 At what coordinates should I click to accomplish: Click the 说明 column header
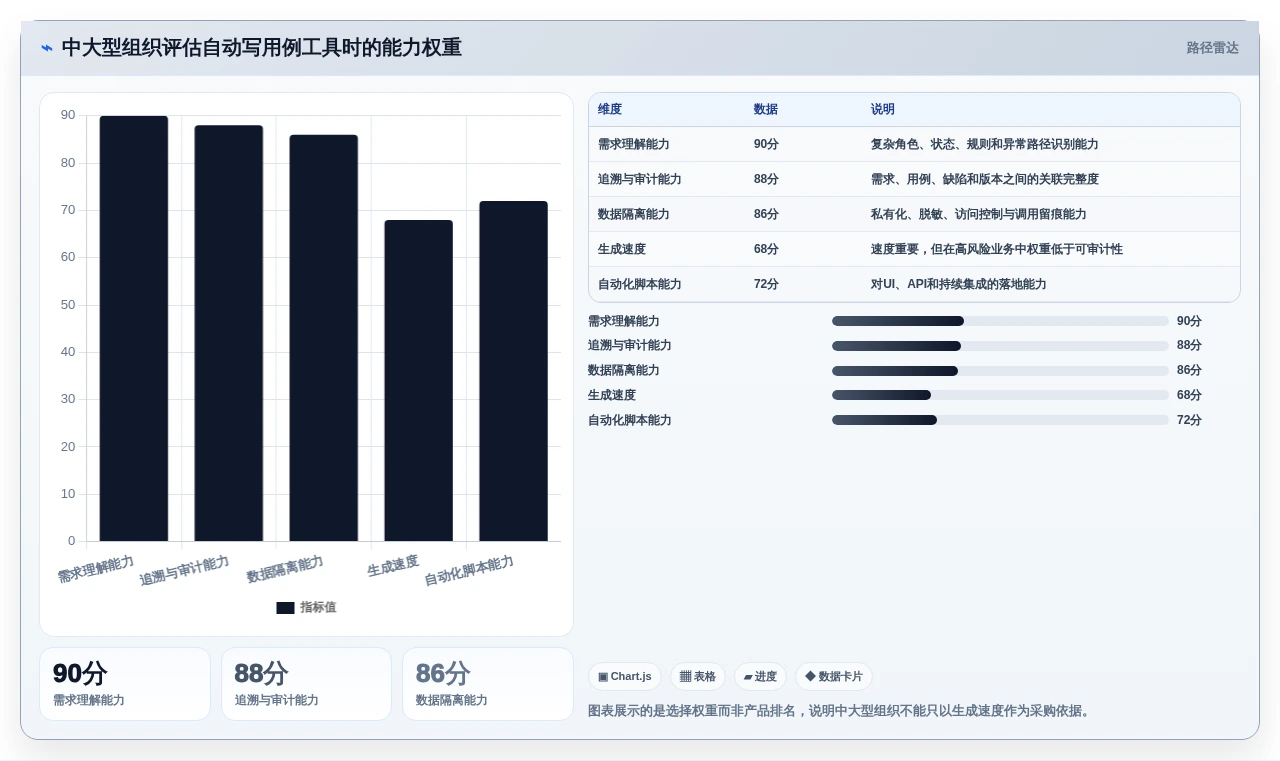[x=883, y=109]
